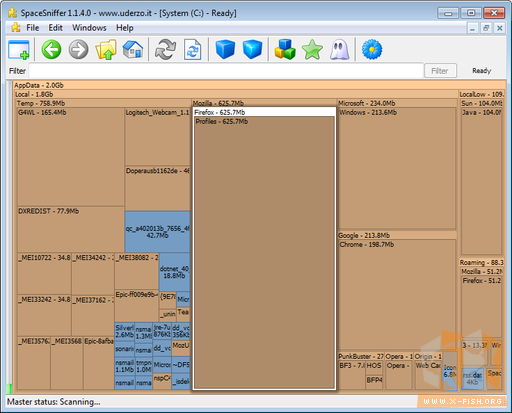Select the _MEI38082 folder block
The height and width of the screenshot is (413, 512).
[137, 271]
